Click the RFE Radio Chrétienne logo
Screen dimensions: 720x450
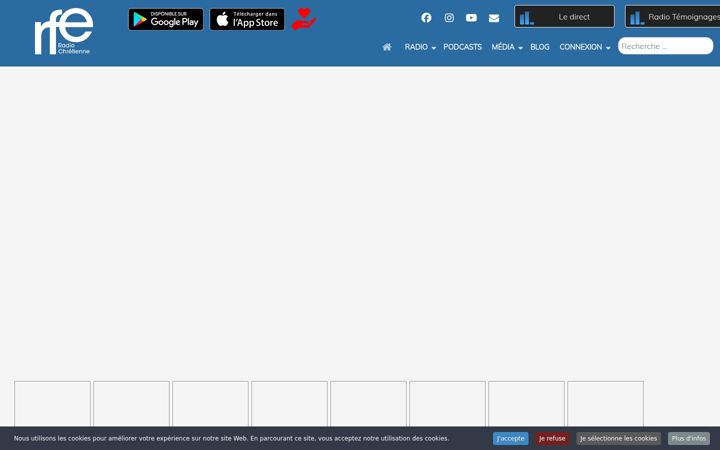pos(64,31)
